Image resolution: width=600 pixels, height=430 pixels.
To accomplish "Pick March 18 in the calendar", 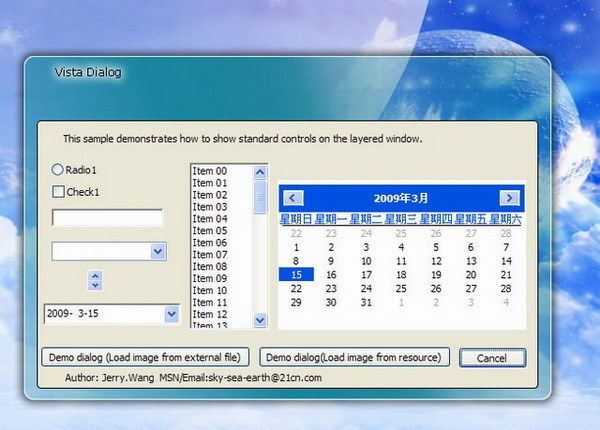I will coord(401,275).
